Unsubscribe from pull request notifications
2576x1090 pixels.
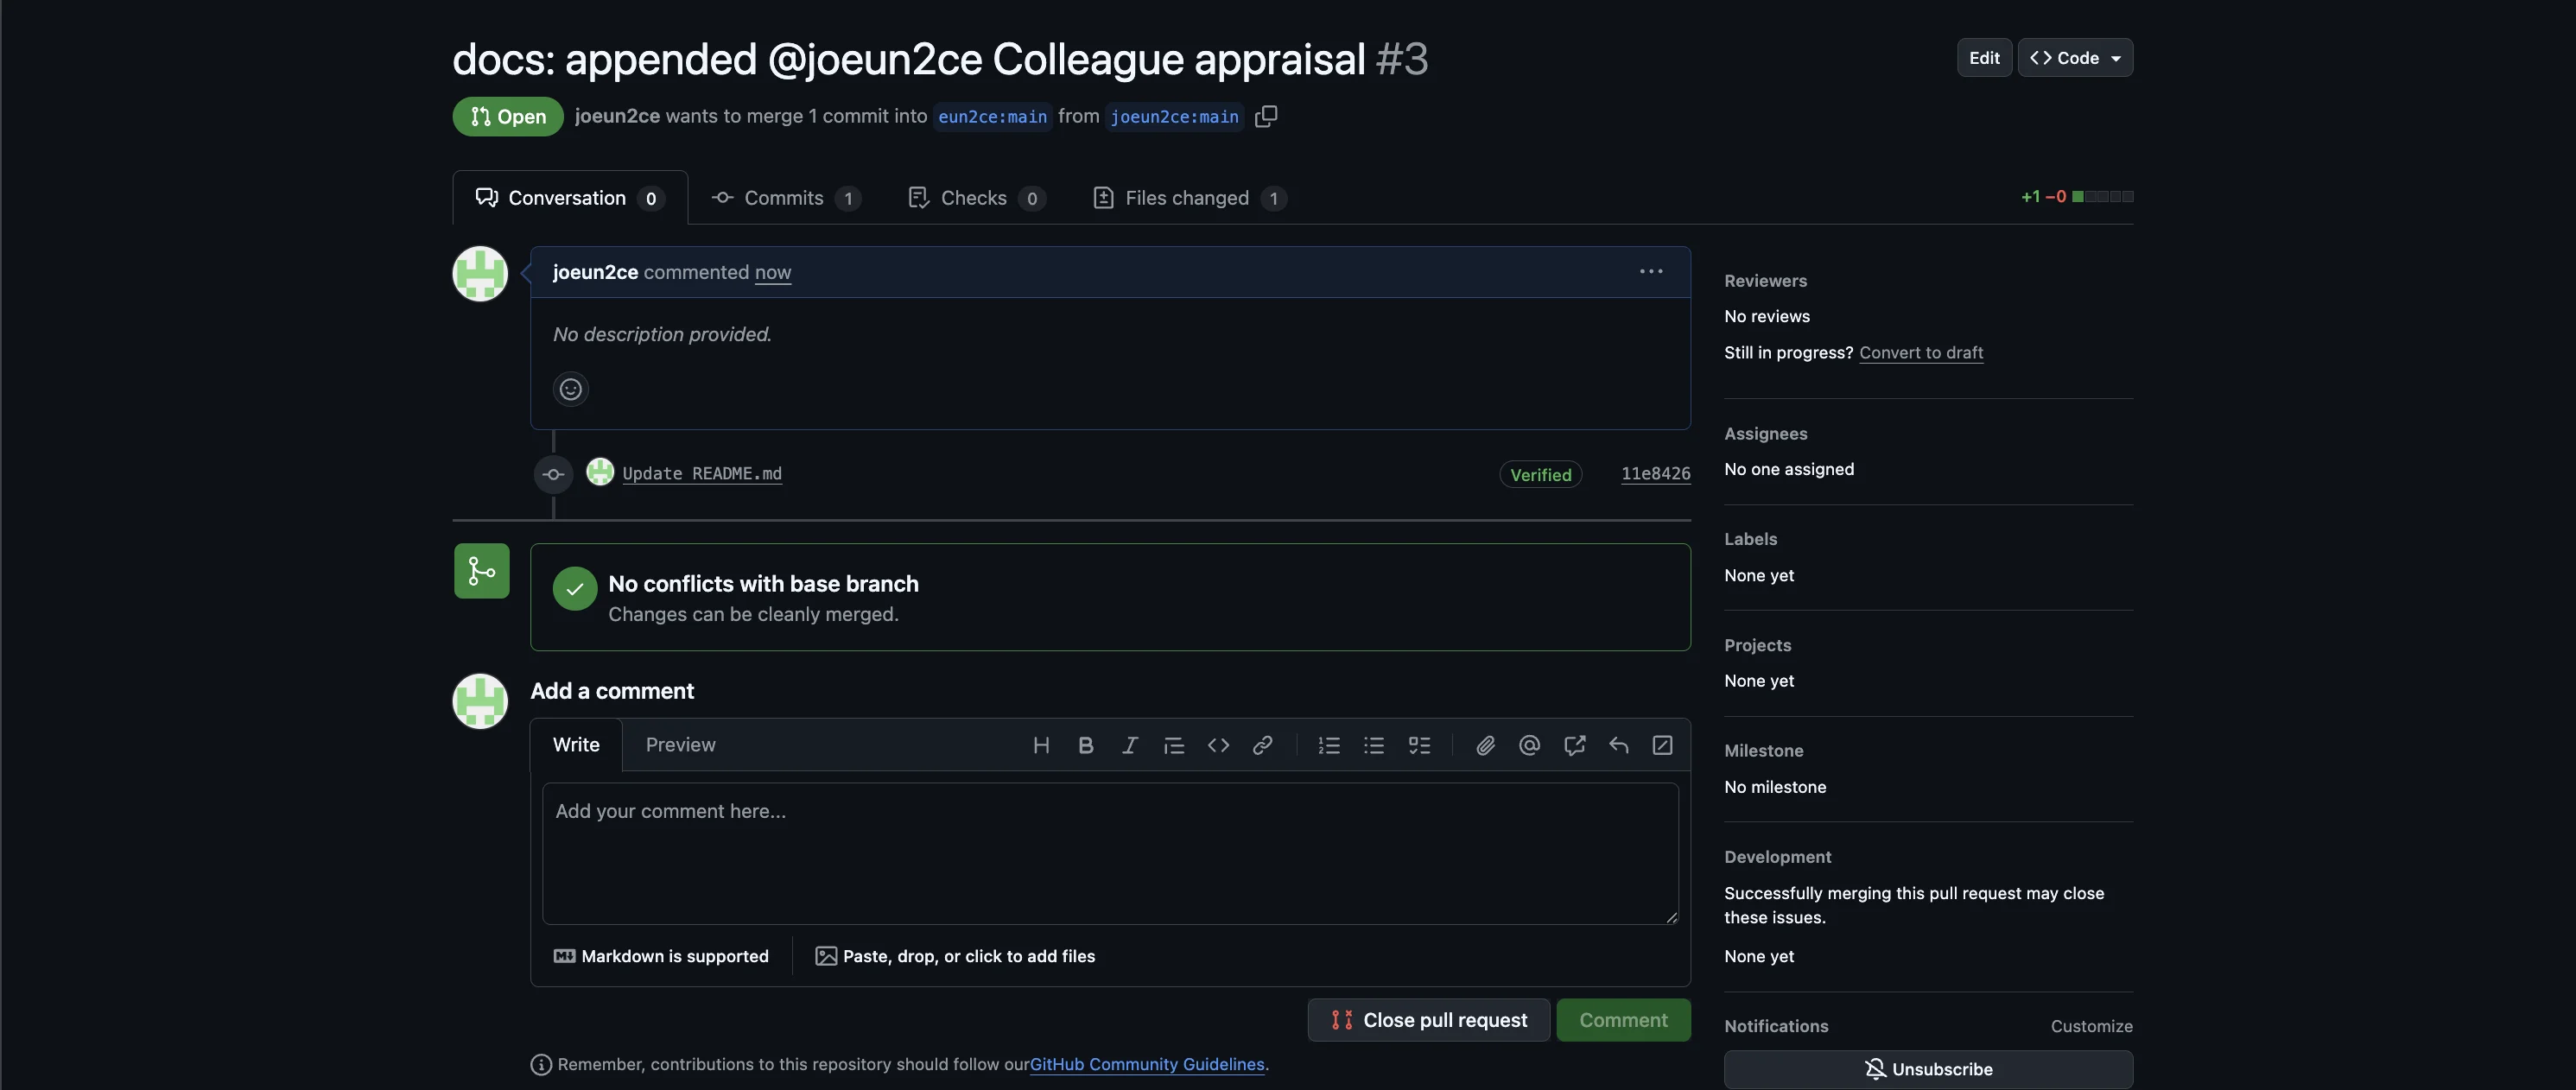pyautogui.click(x=1928, y=1069)
